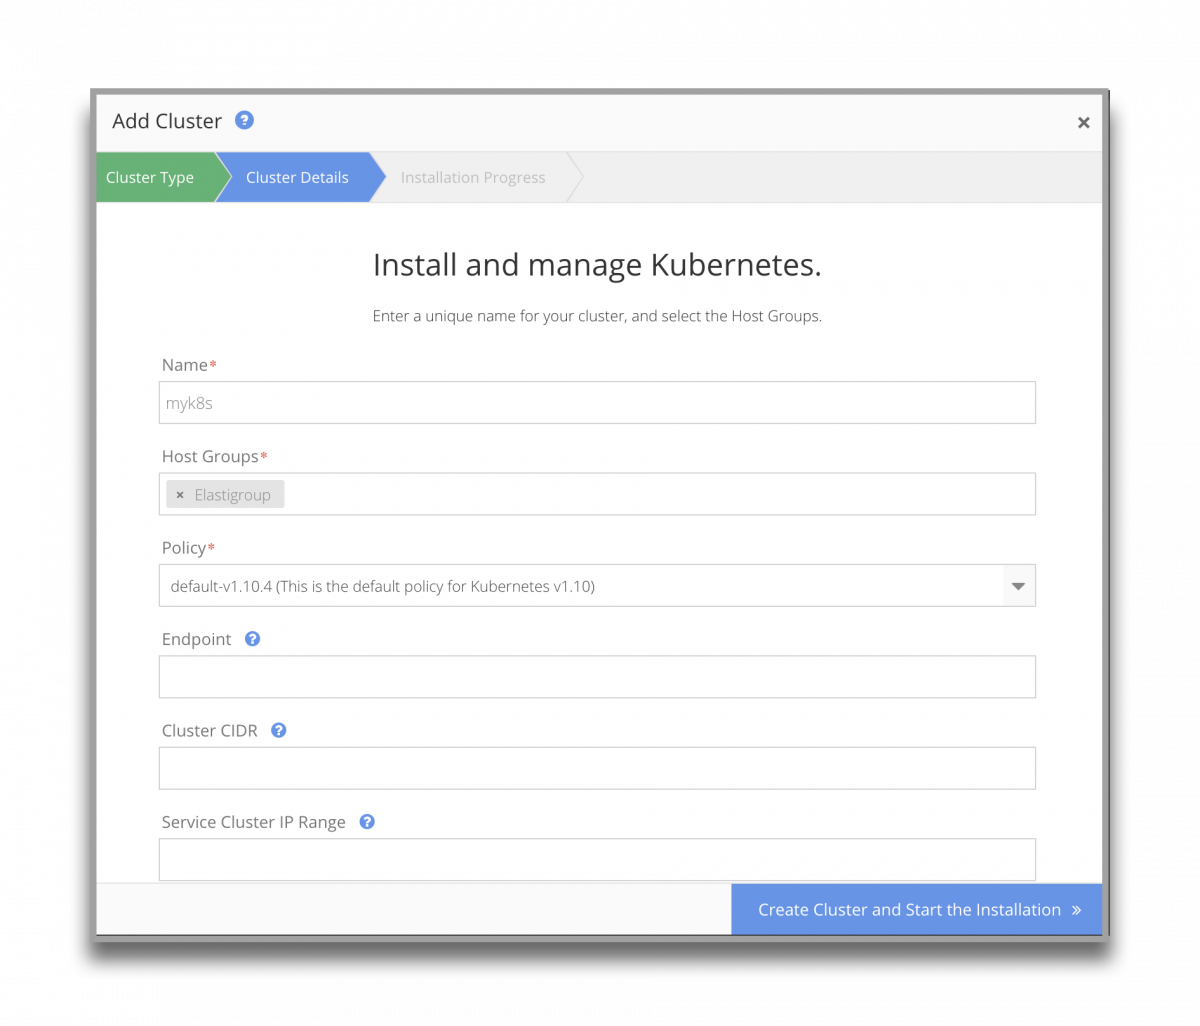Screen dimensions: 1200x1026
Task: Click the Cluster Type step chevron
Action: (x=150, y=177)
